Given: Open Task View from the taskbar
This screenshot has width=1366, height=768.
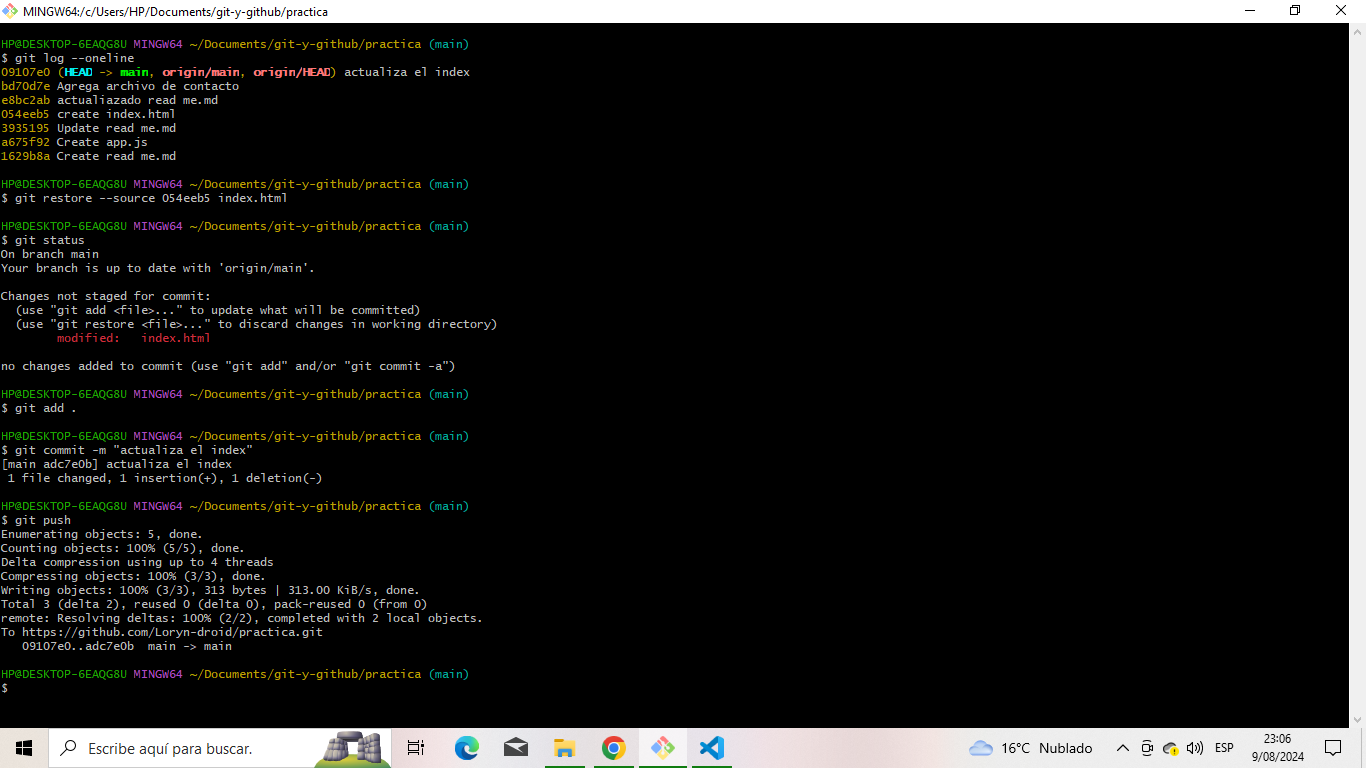Looking at the screenshot, I should click(x=416, y=748).
